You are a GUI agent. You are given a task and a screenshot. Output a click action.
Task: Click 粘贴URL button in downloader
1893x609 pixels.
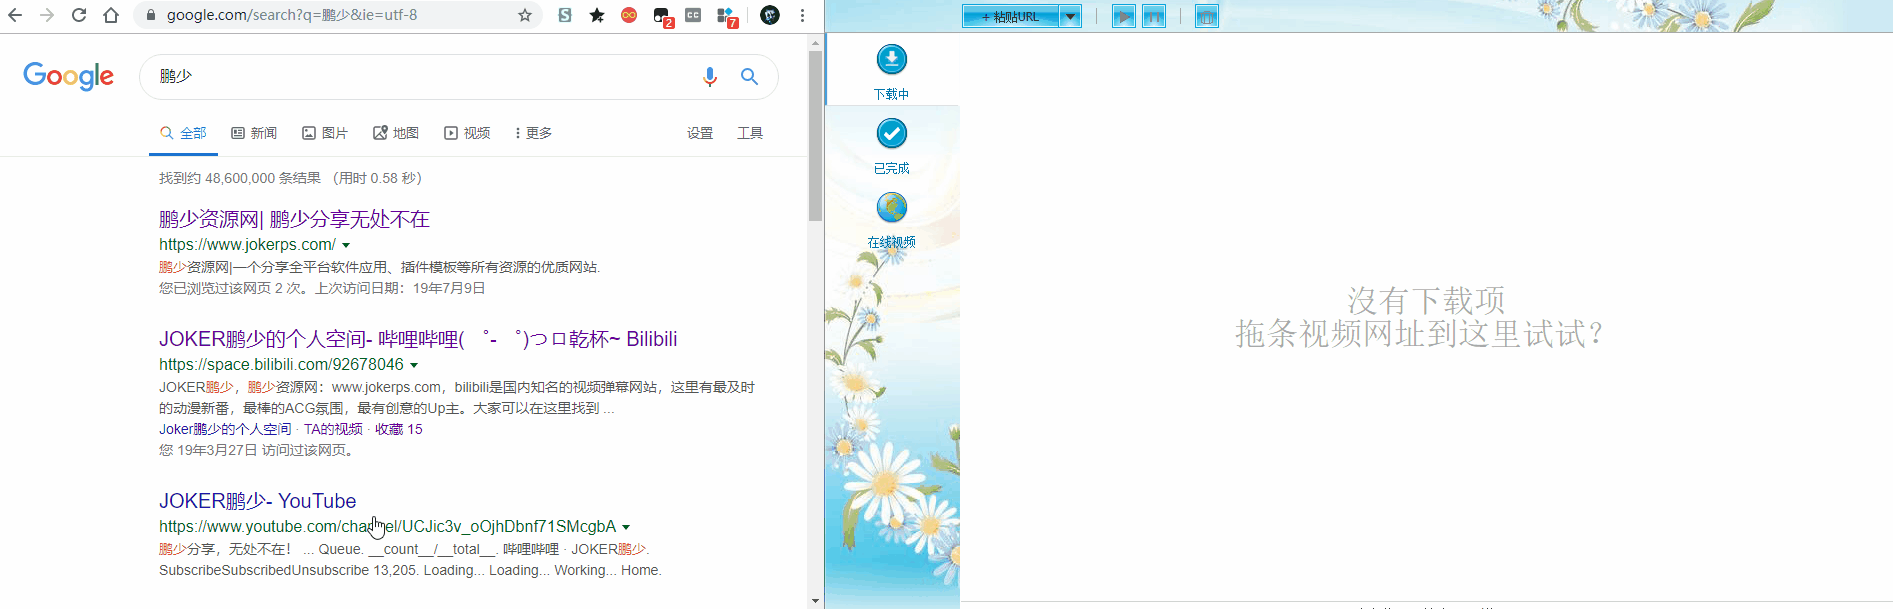point(1011,16)
